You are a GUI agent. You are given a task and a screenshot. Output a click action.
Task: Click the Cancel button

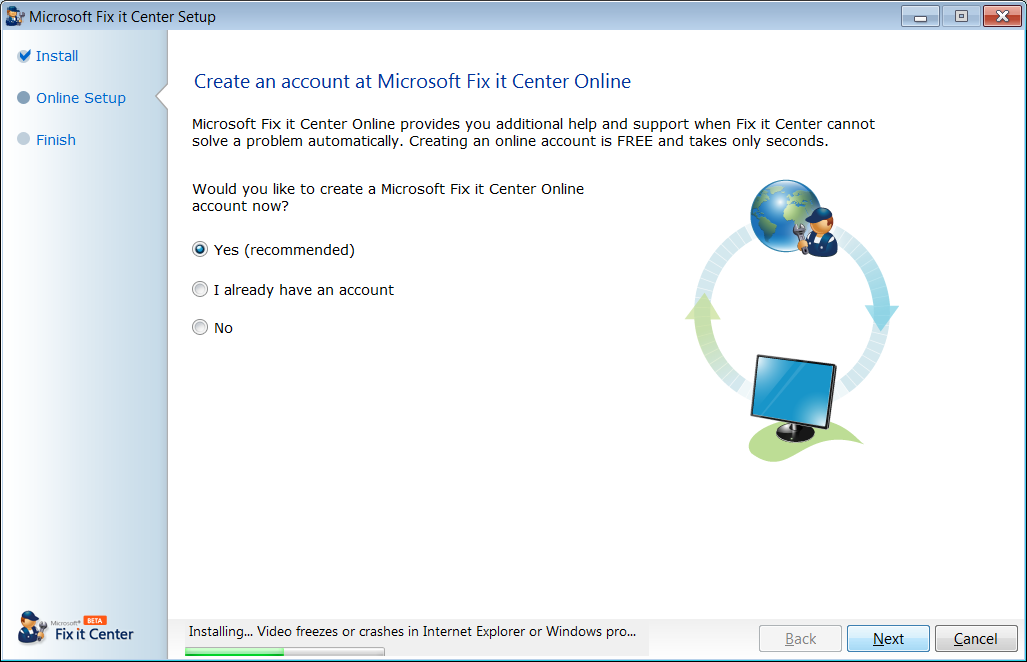pos(975,638)
